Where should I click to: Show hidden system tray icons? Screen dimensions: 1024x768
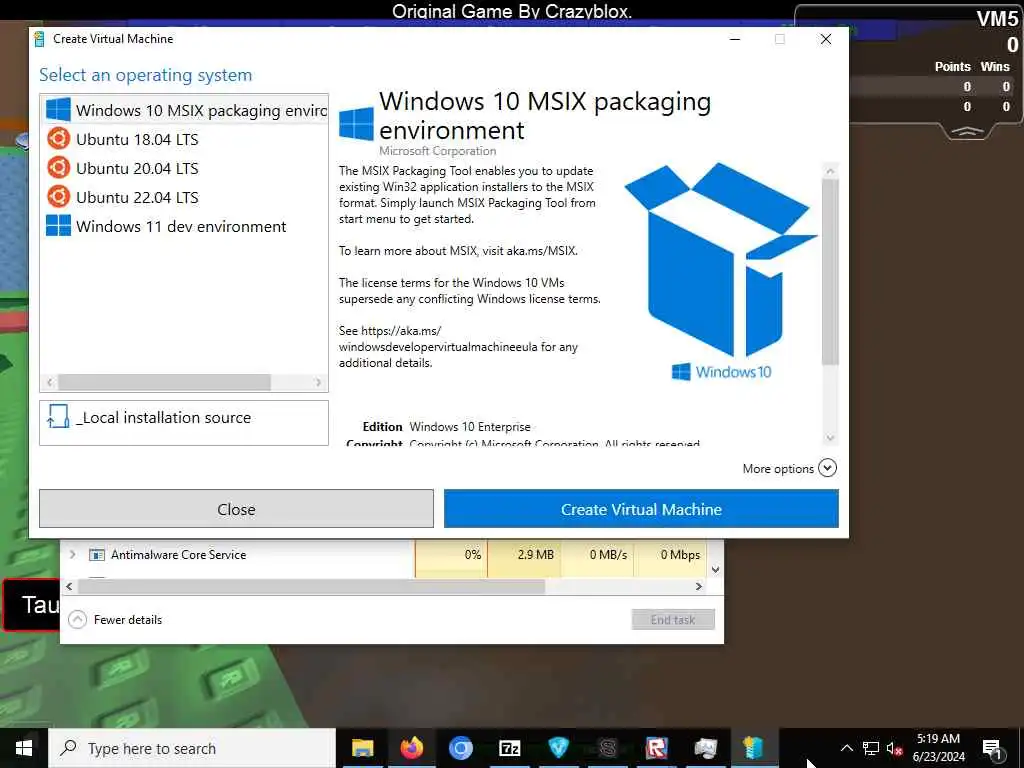pyautogui.click(x=846, y=748)
